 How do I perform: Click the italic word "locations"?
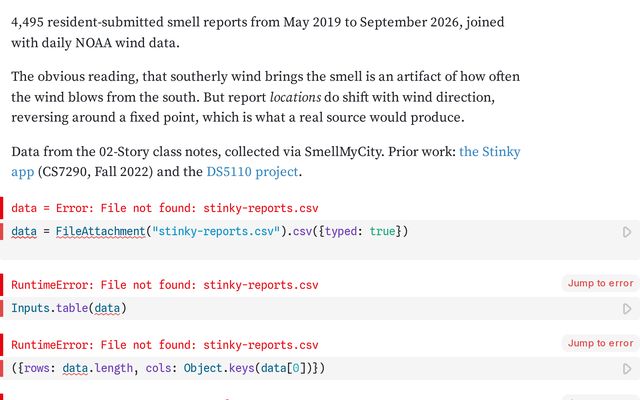(x=295, y=97)
